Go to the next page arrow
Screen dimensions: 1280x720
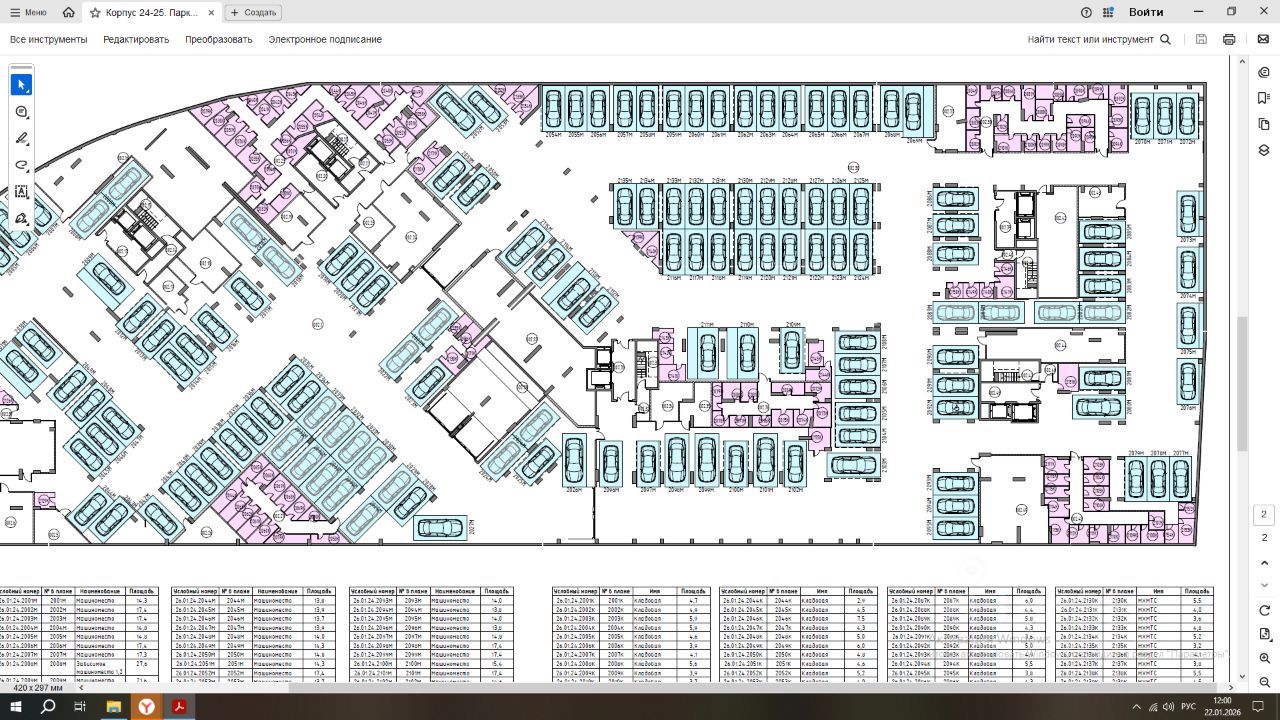tap(1264, 586)
